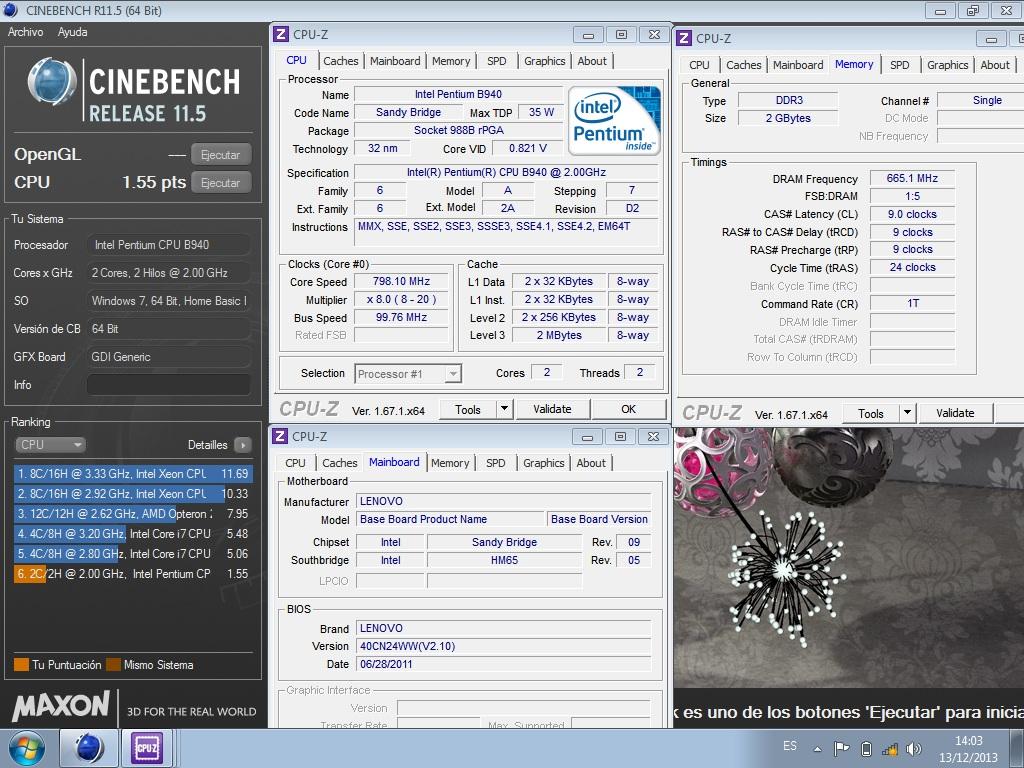1024x768 pixels.
Task: Run the OpenGL test with Ejecutar
Action: pos(221,155)
